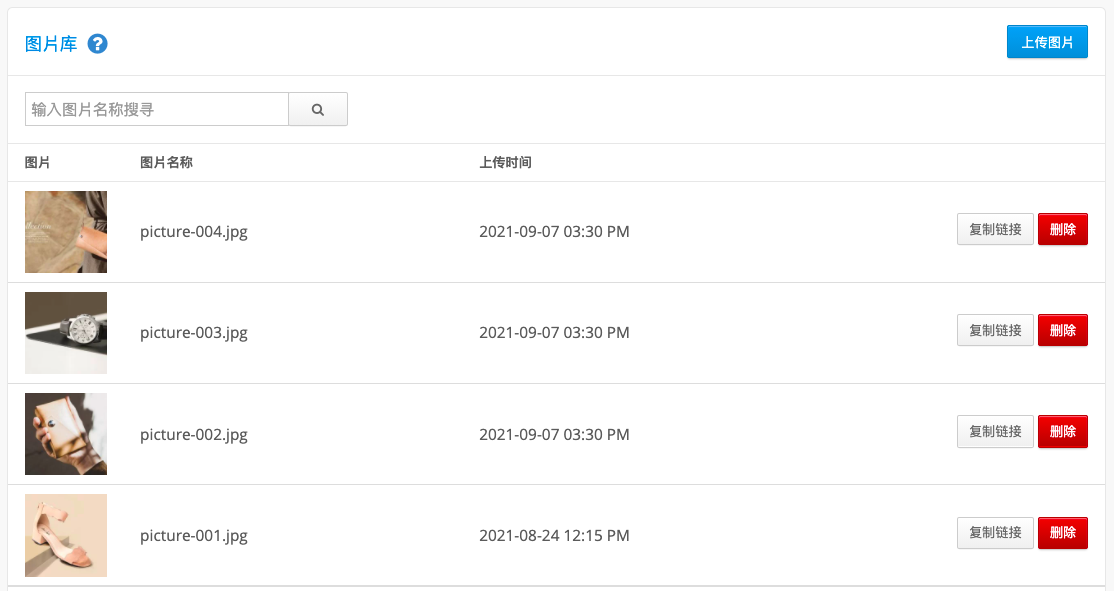Copy link for picture-001.jpg
Image resolution: width=1114 pixels, height=591 pixels.
tap(995, 533)
